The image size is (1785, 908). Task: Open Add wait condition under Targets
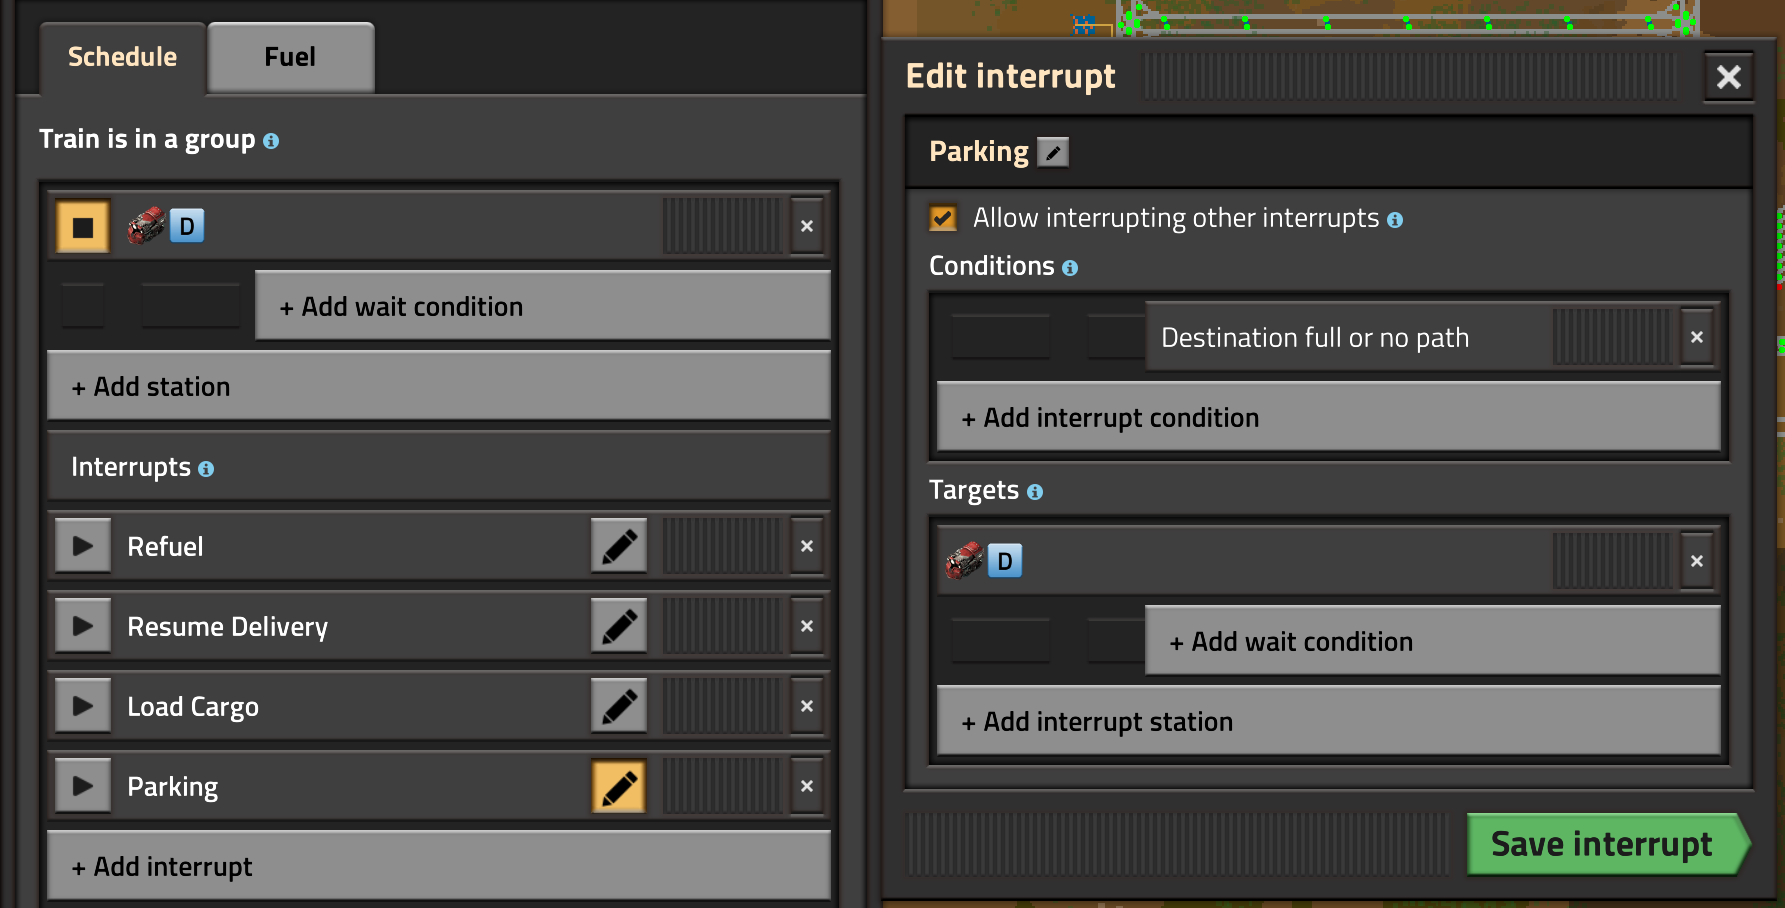click(x=1431, y=641)
